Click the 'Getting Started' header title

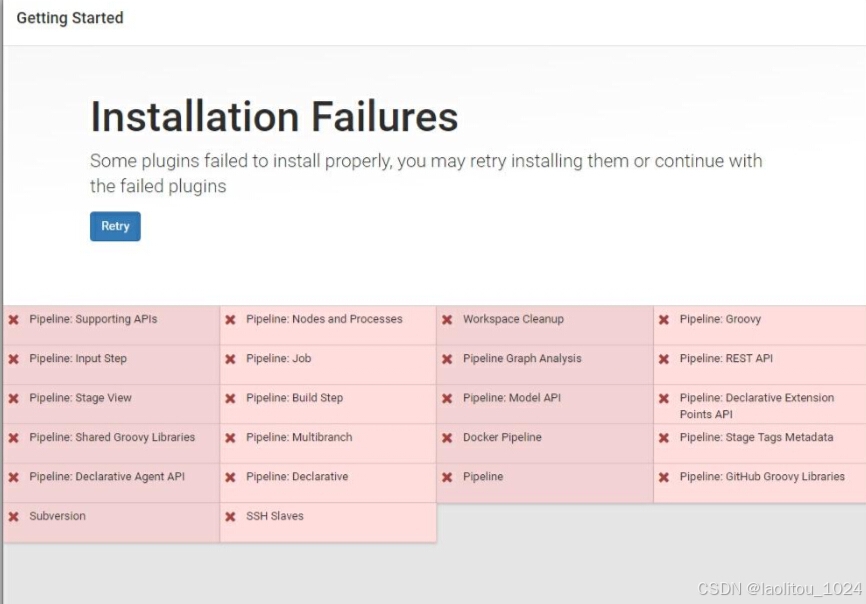point(70,18)
